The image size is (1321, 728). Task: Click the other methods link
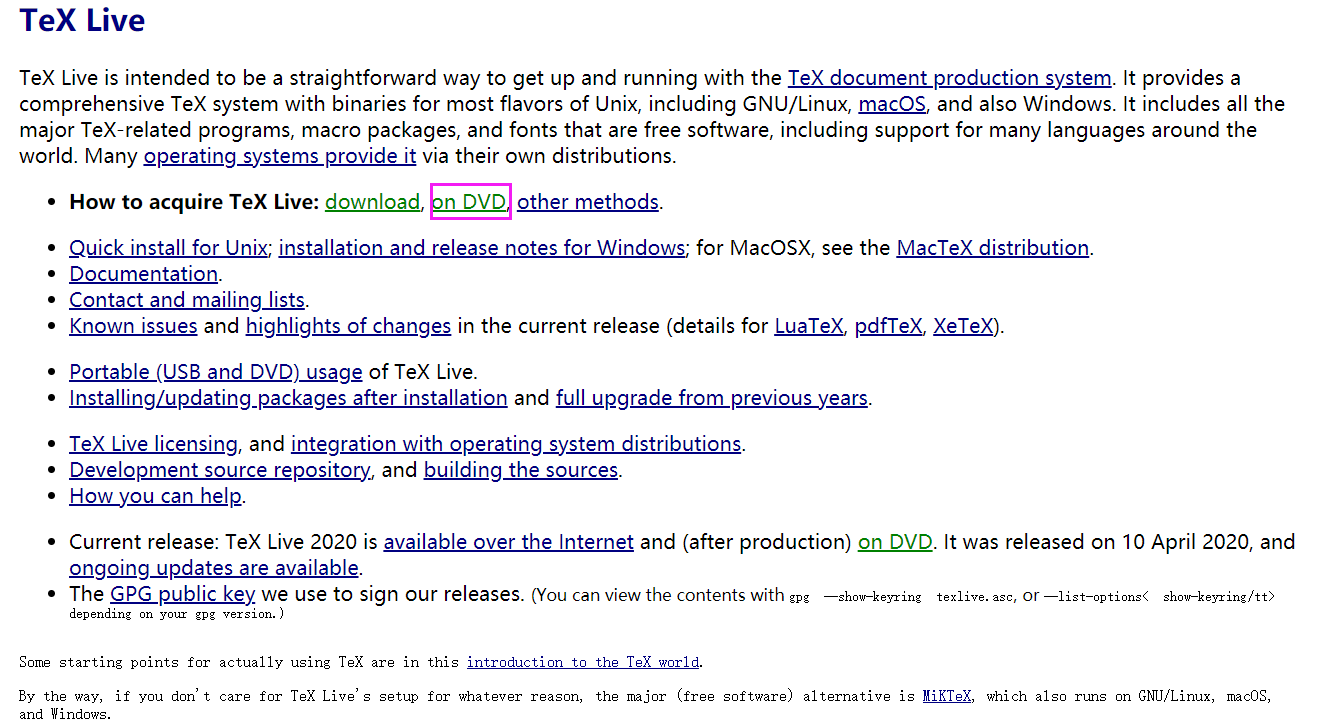pos(587,201)
